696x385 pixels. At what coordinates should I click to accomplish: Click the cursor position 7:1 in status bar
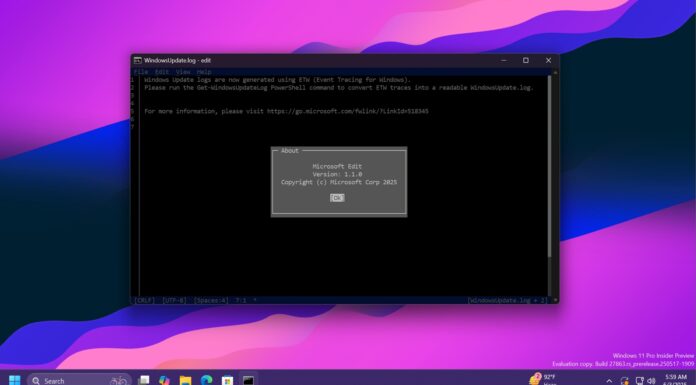click(x=241, y=300)
